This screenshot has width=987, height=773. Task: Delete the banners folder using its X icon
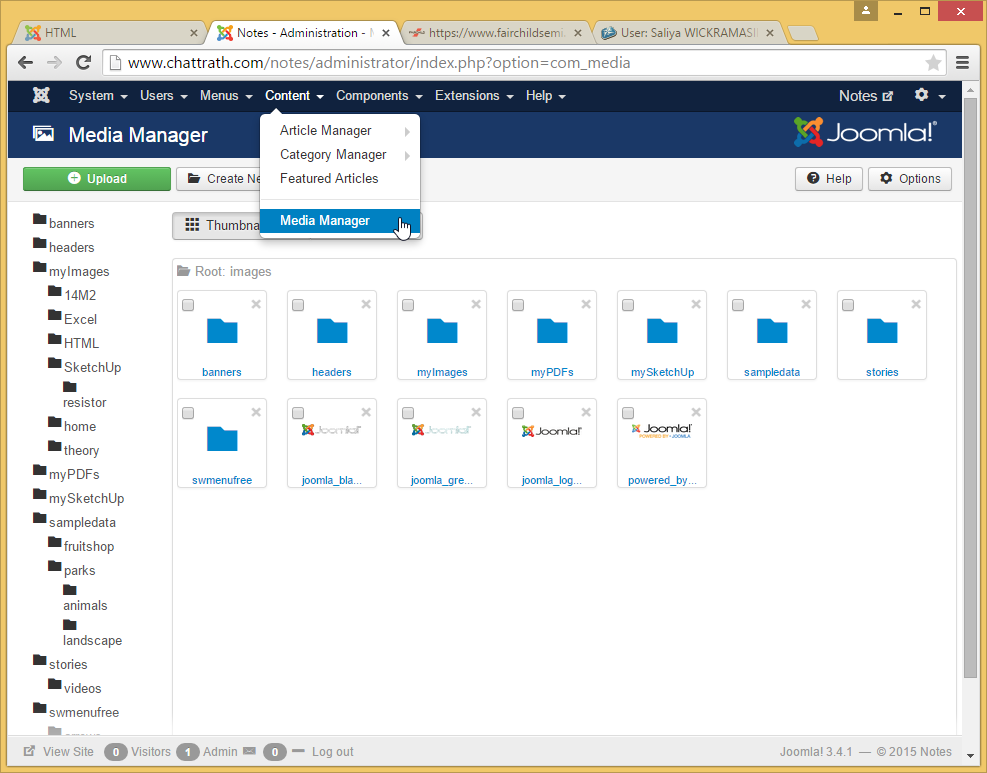coord(256,304)
